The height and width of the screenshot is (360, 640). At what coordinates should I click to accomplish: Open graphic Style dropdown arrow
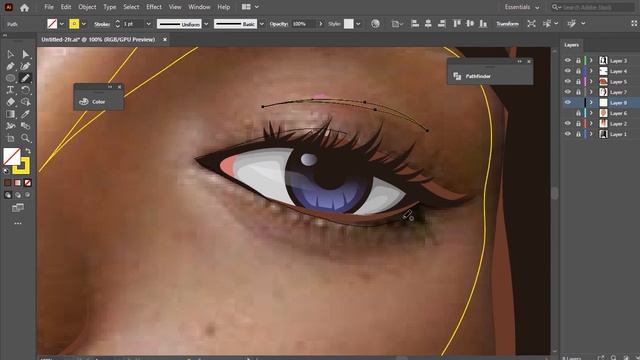pos(358,24)
